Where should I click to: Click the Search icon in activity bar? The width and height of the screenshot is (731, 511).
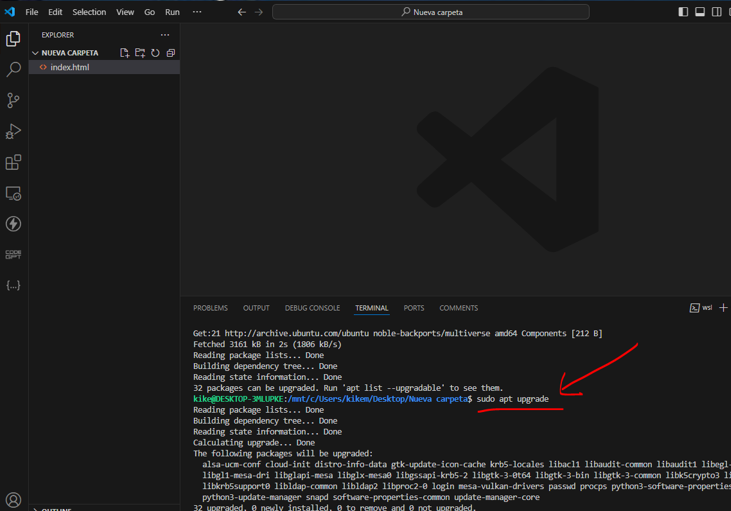[x=13, y=69]
